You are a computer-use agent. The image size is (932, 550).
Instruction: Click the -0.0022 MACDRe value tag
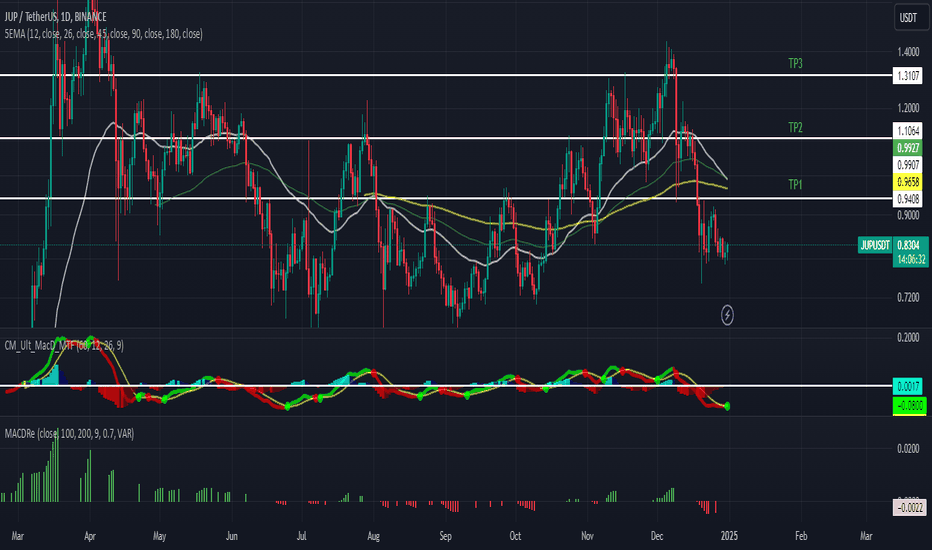coord(909,507)
